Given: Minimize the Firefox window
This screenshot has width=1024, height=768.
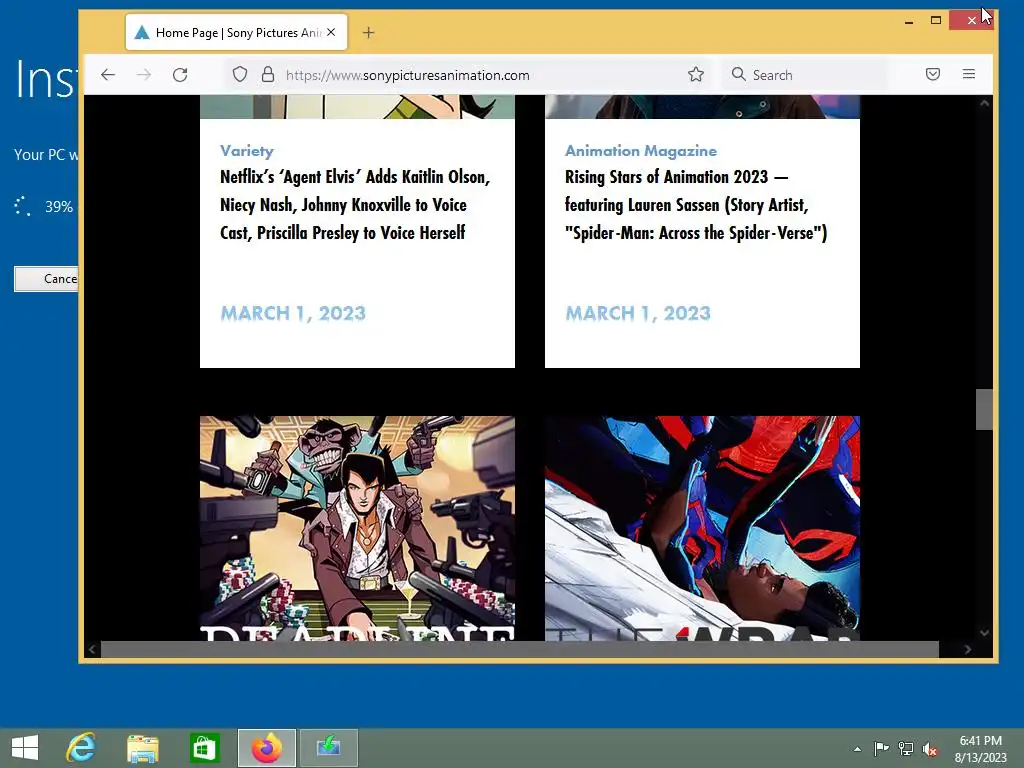Looking at the screenshot, I should pyautogui.click(x=908, y=22).
